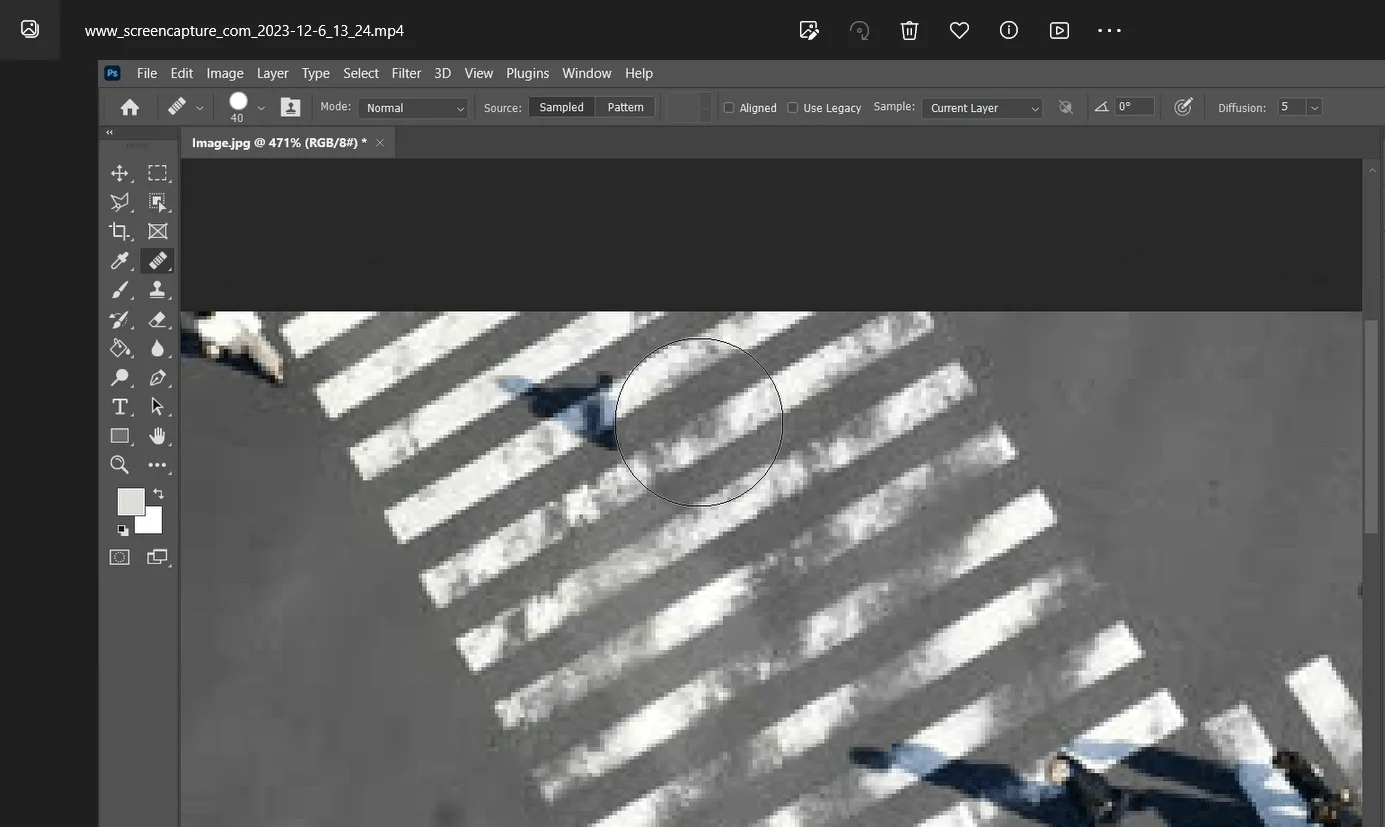This screenshot has width=1385, height=827.
Task: Select the Blur tool
Action: [158, 348]
